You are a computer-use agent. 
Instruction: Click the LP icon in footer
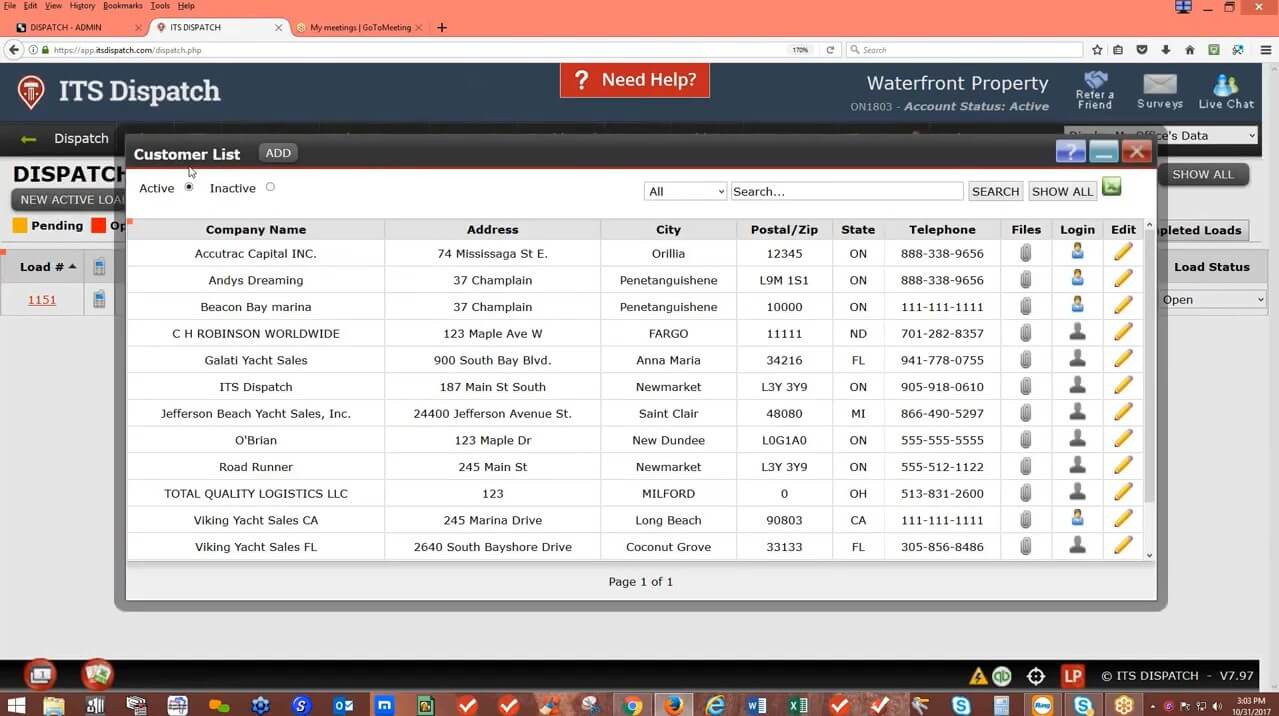pyautogui.click(x=1073, y=676)
